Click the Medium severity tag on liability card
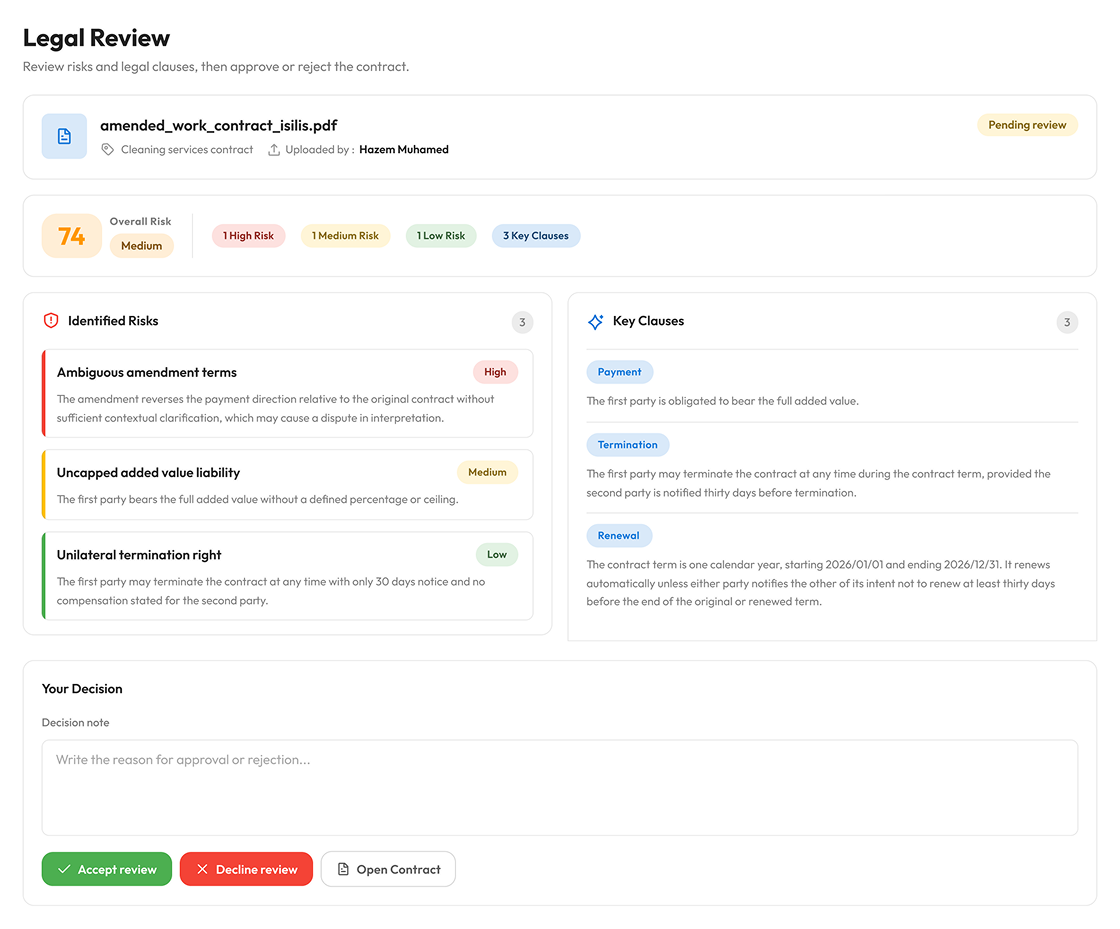The height and width of the screenshot is (929, 1120). [487, 472]
